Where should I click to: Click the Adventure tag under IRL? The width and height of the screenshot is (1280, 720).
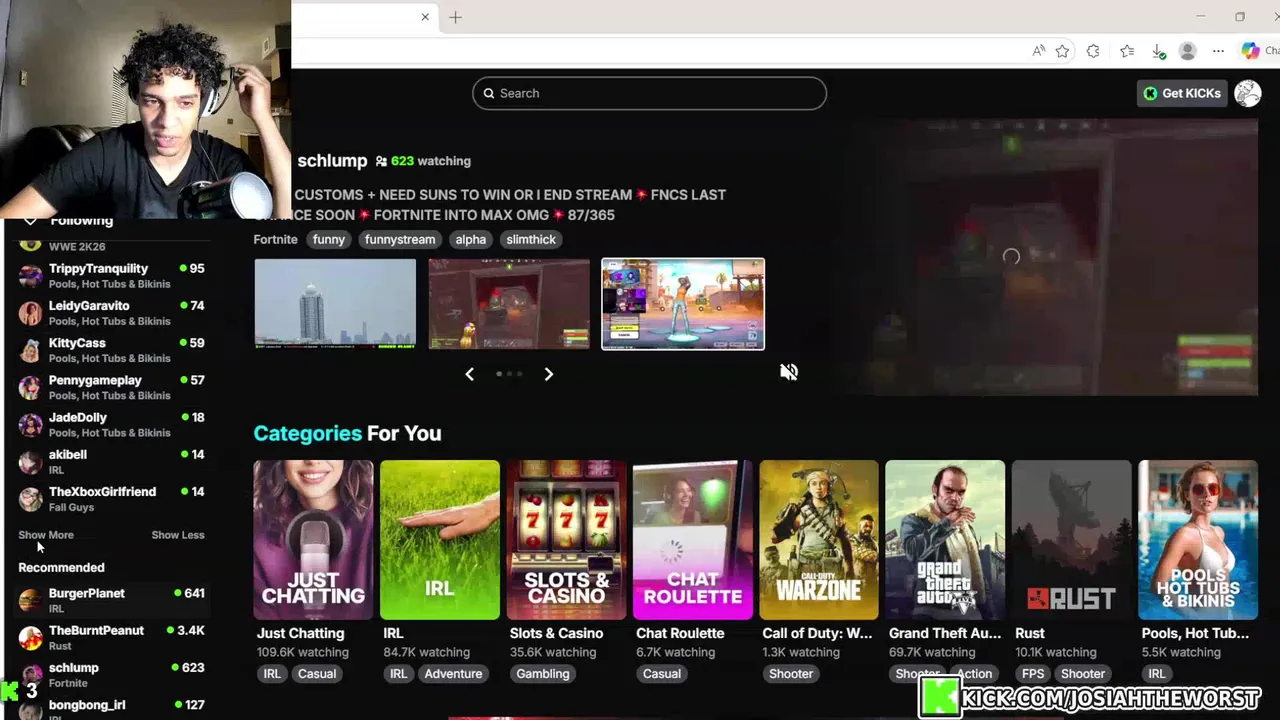453,673
